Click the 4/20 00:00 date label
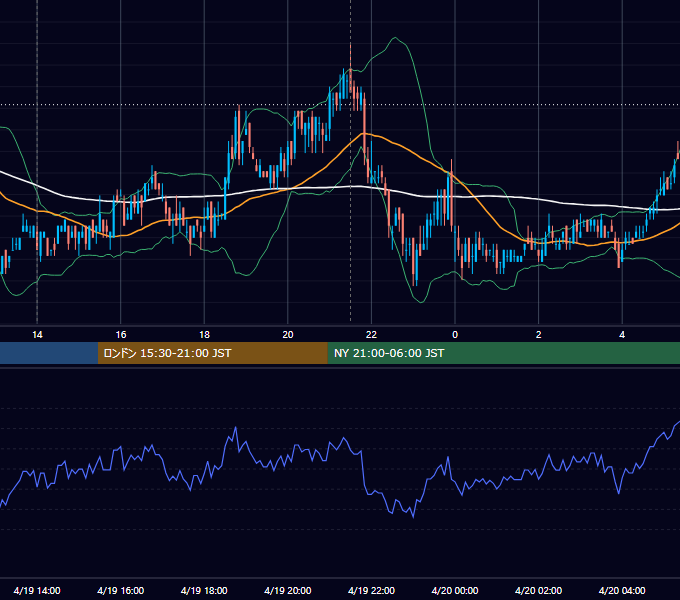 [455, 590]
